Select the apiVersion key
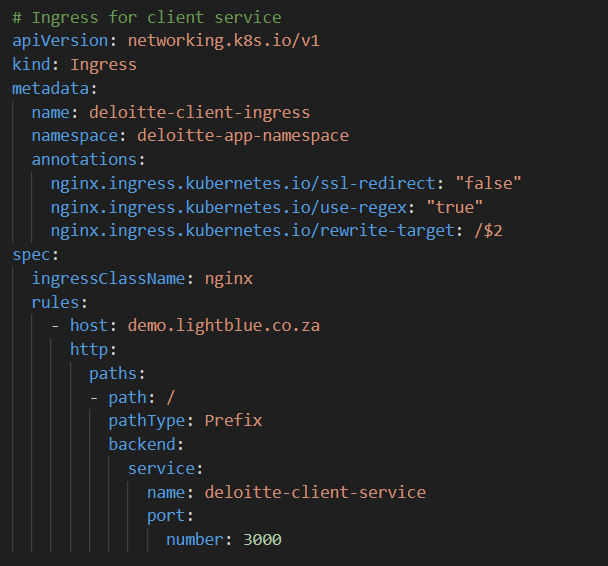 click(60, 41)
